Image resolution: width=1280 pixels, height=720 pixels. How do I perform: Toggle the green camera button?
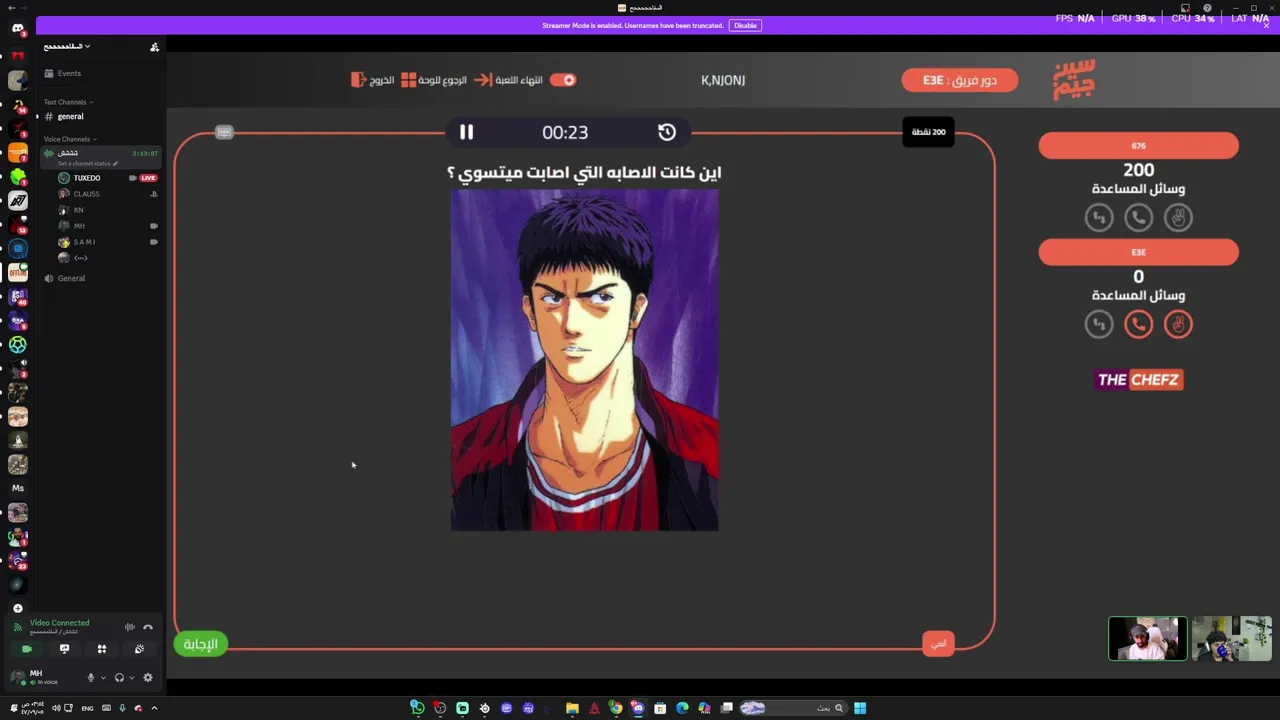coord(27,649)
